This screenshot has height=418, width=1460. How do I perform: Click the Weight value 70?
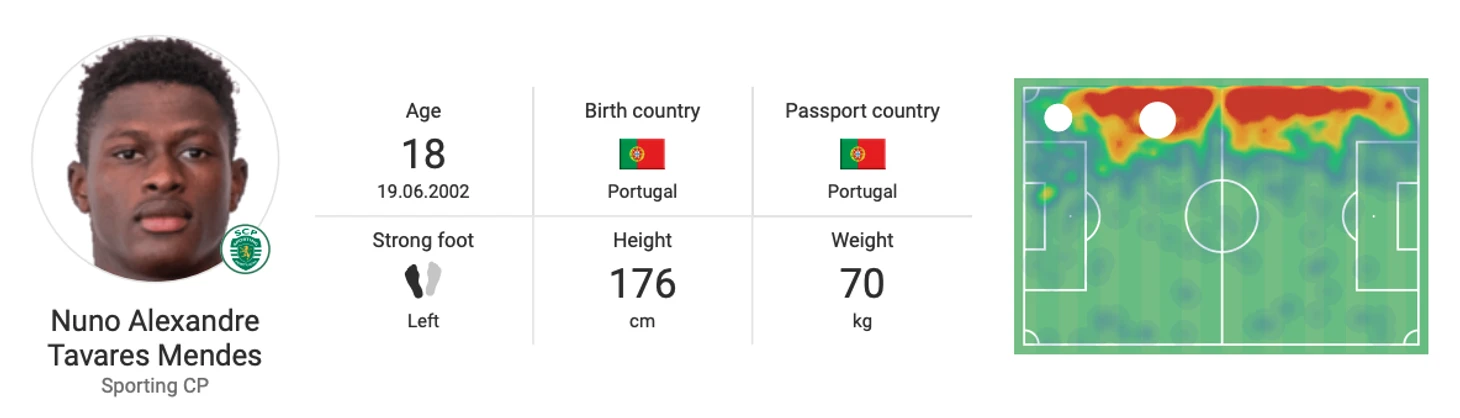click(x=862, y=284)
